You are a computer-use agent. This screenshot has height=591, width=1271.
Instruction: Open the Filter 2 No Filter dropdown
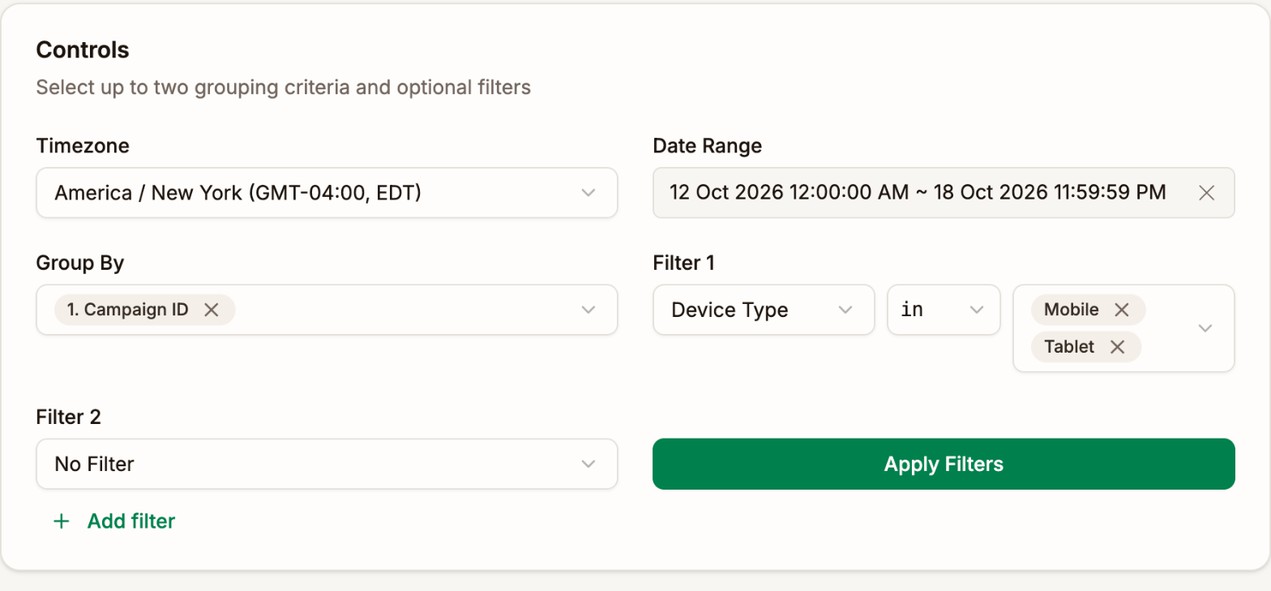click(x=327, y=464)
